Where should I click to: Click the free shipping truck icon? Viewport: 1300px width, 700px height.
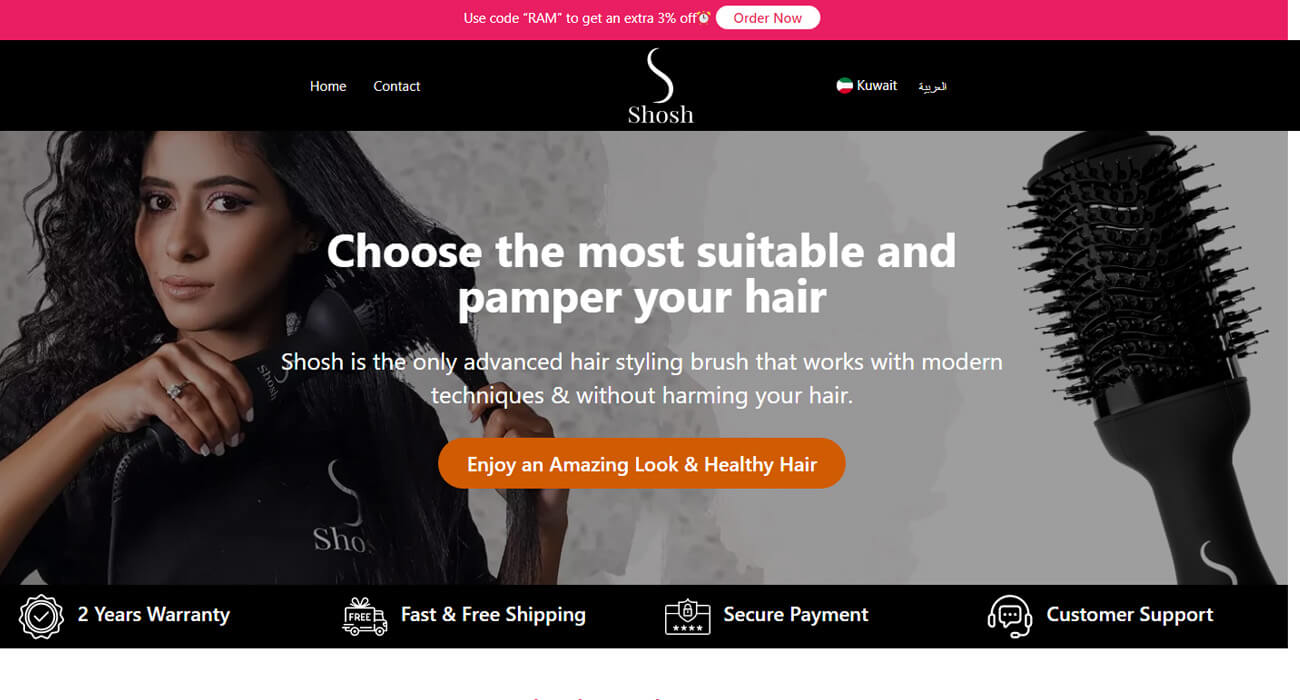point(364,616)
